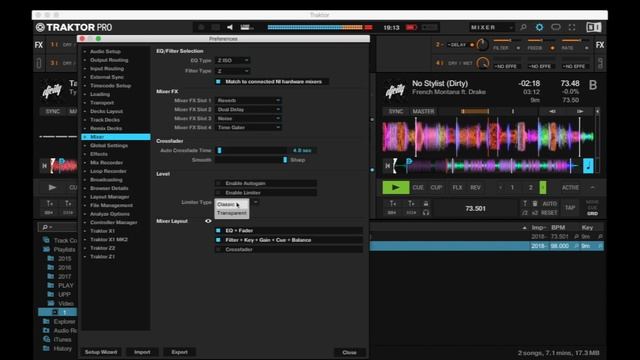Click the CUE button on deck B
This screenshot has width=640, height=360.
pos(418,187)
